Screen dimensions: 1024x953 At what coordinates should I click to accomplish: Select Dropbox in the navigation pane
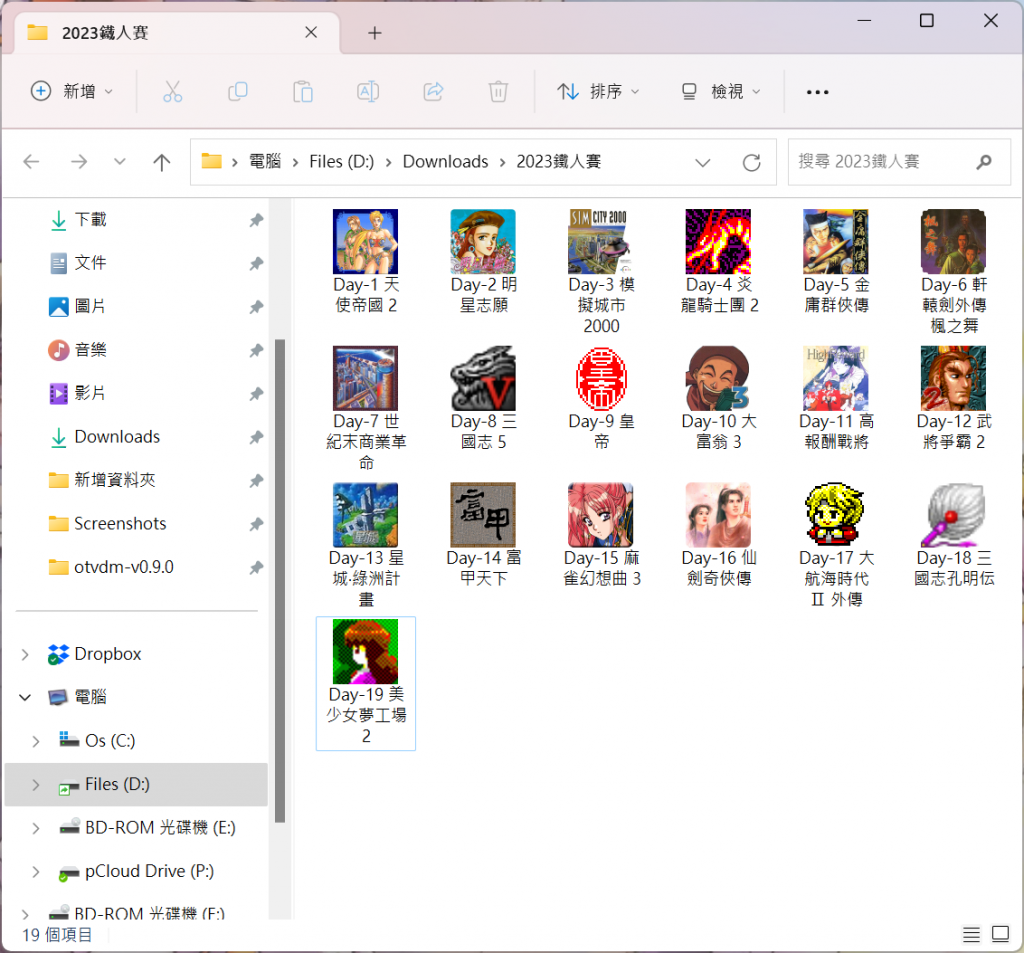(x=108, y=654)
